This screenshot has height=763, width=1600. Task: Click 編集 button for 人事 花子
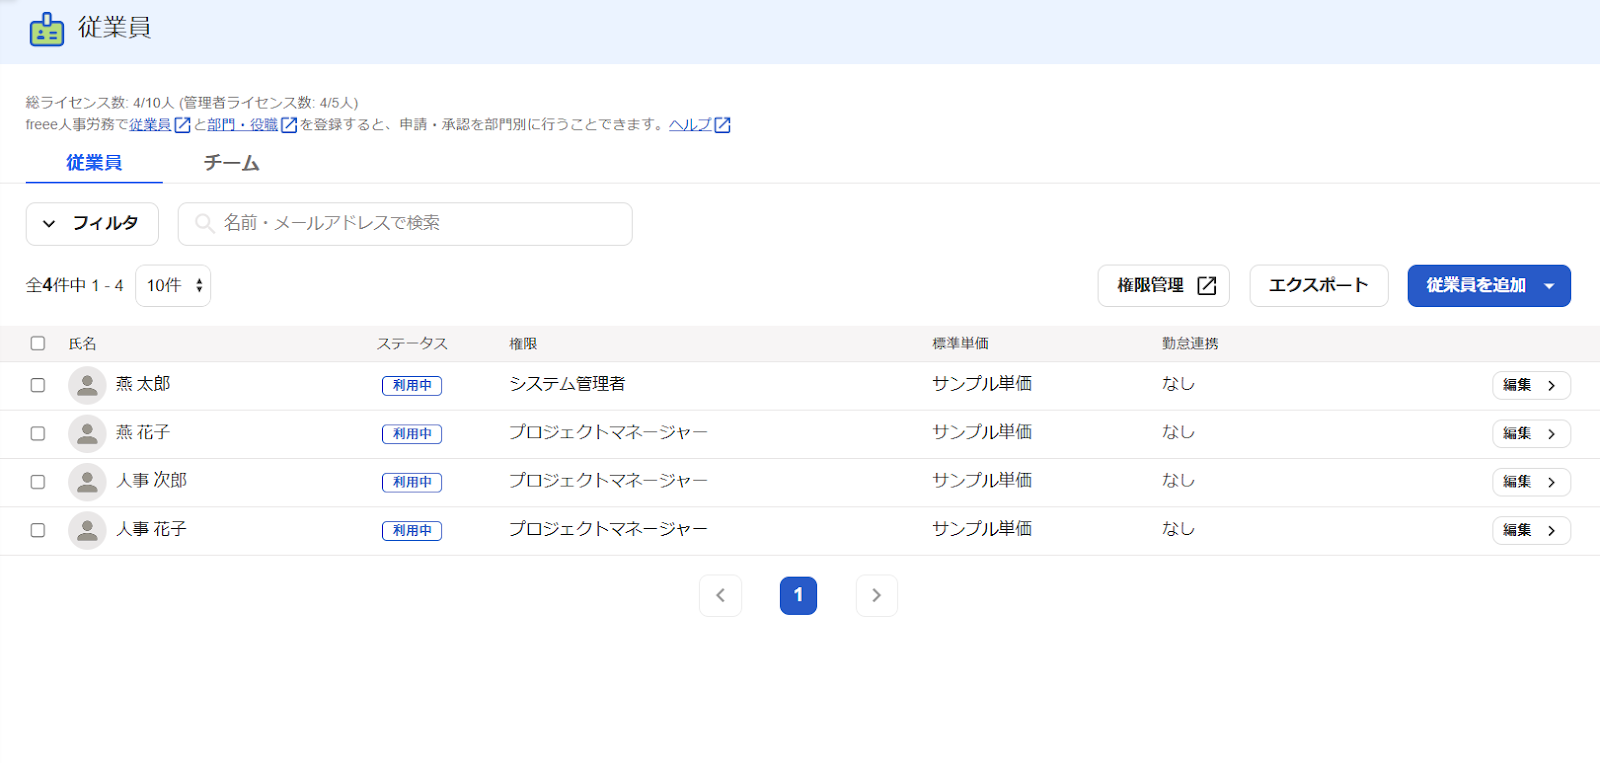pos(1531,530)
